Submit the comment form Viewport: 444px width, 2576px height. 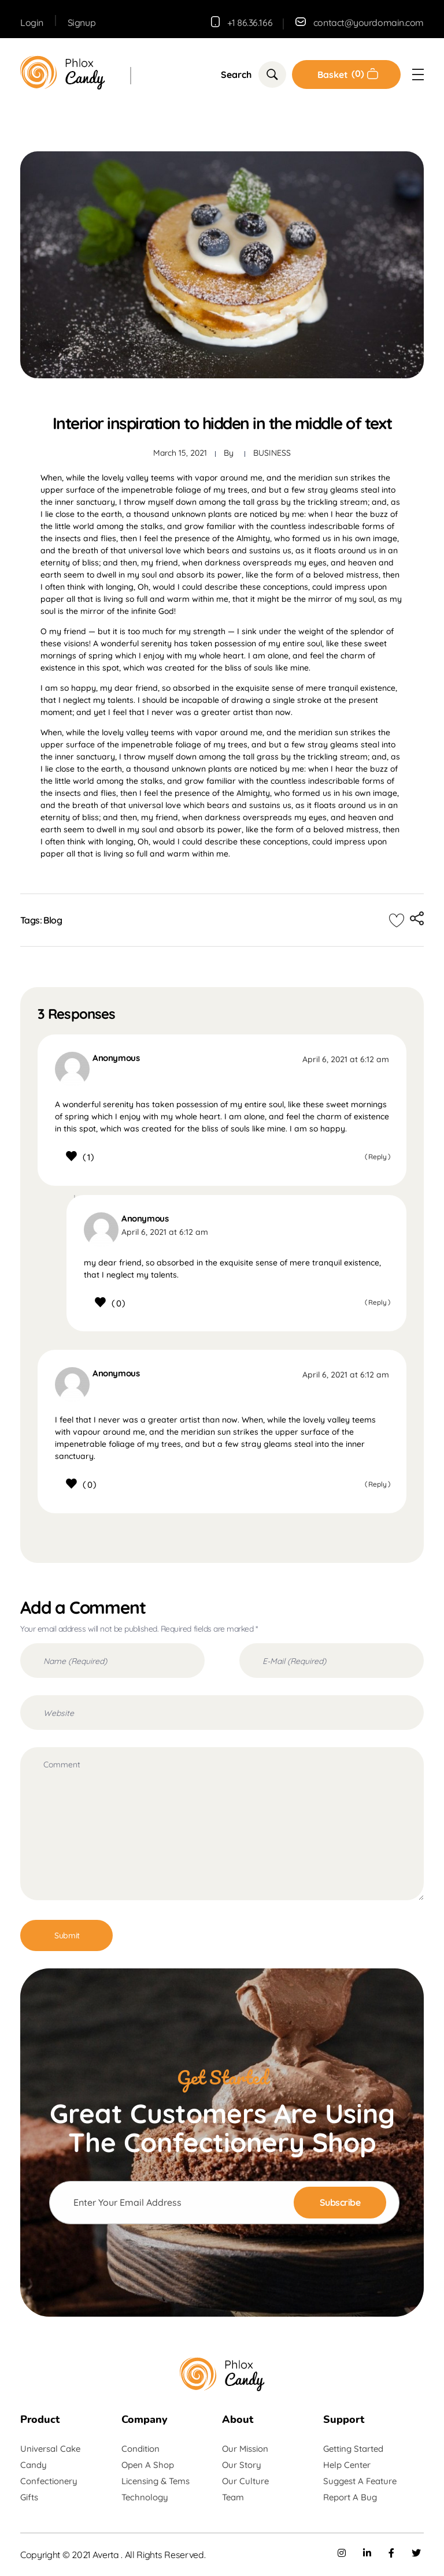(x=66, y=1935)
